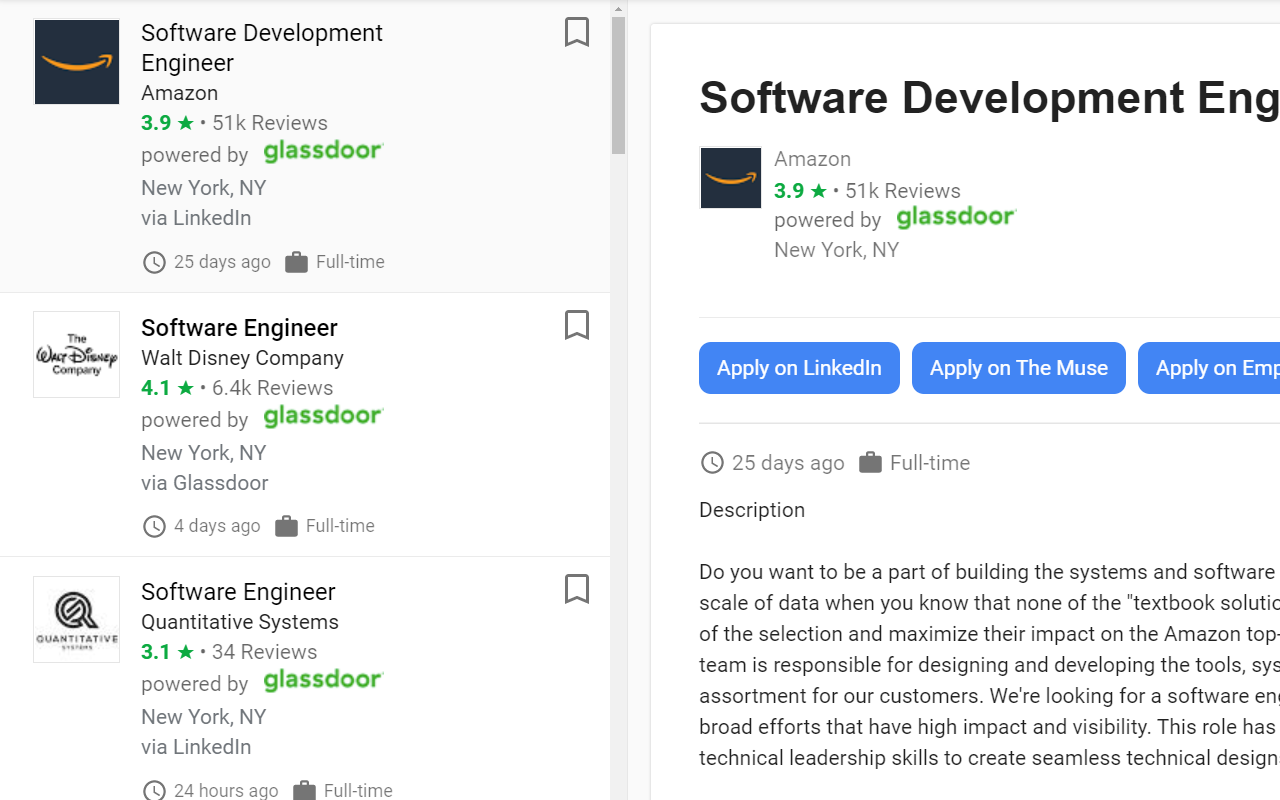
Task: Bookmark the Quantitative Systems job listing
Action: [x=577, y=589]
